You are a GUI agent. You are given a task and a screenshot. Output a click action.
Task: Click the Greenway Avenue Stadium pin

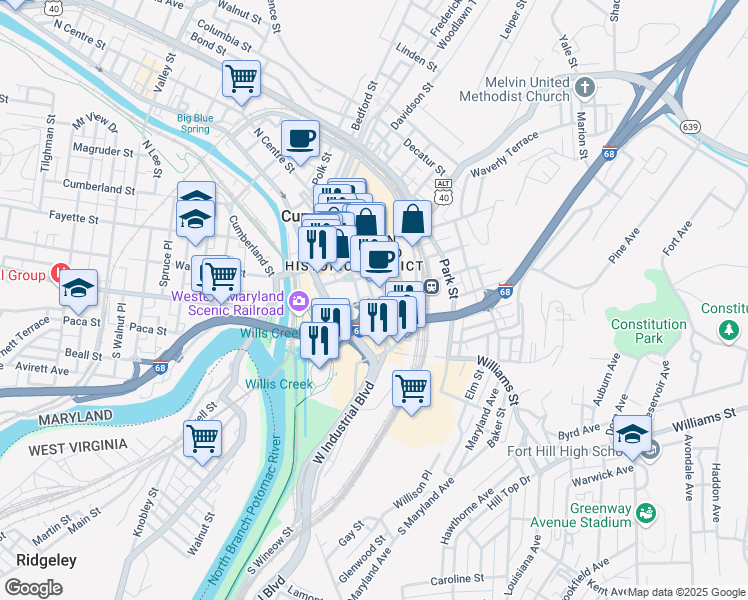click(646, 514)
